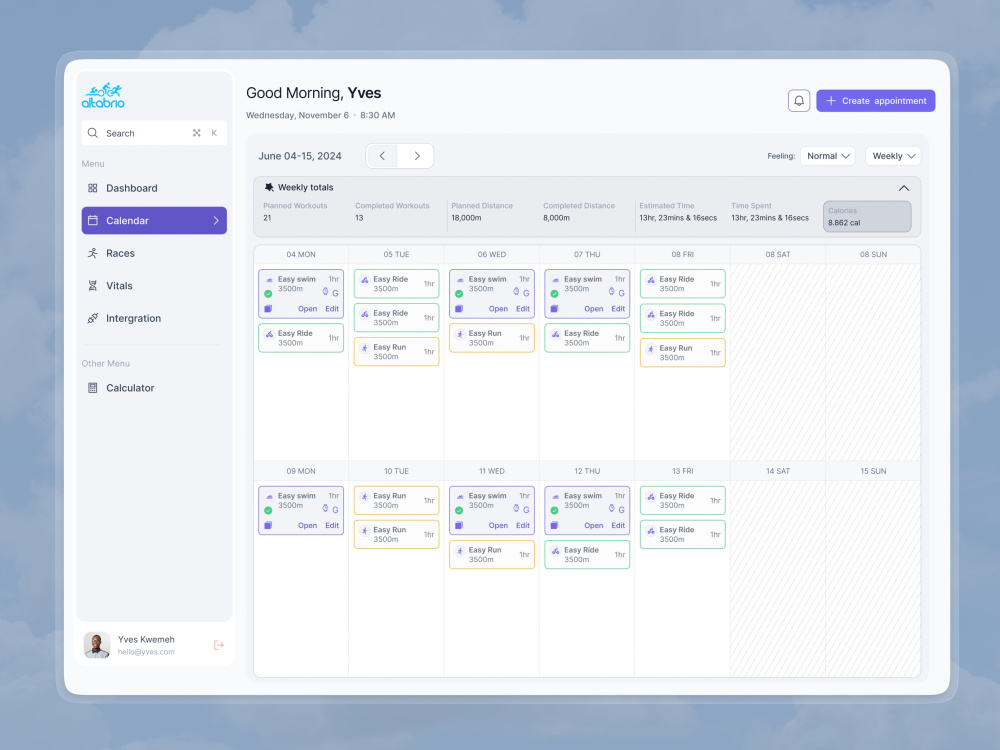Click the swim icon on 04 MON Easy swim
The height and width of the screenshot is (750, 1000).
pos(269,280)
